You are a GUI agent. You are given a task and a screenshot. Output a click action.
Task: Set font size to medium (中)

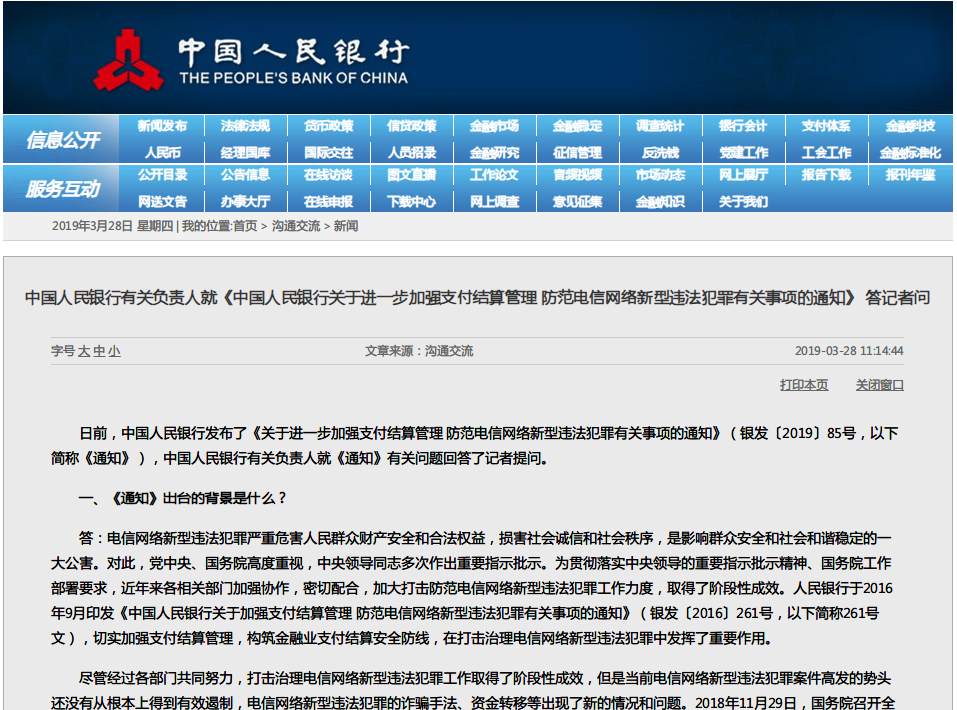[x=99, y=352]
